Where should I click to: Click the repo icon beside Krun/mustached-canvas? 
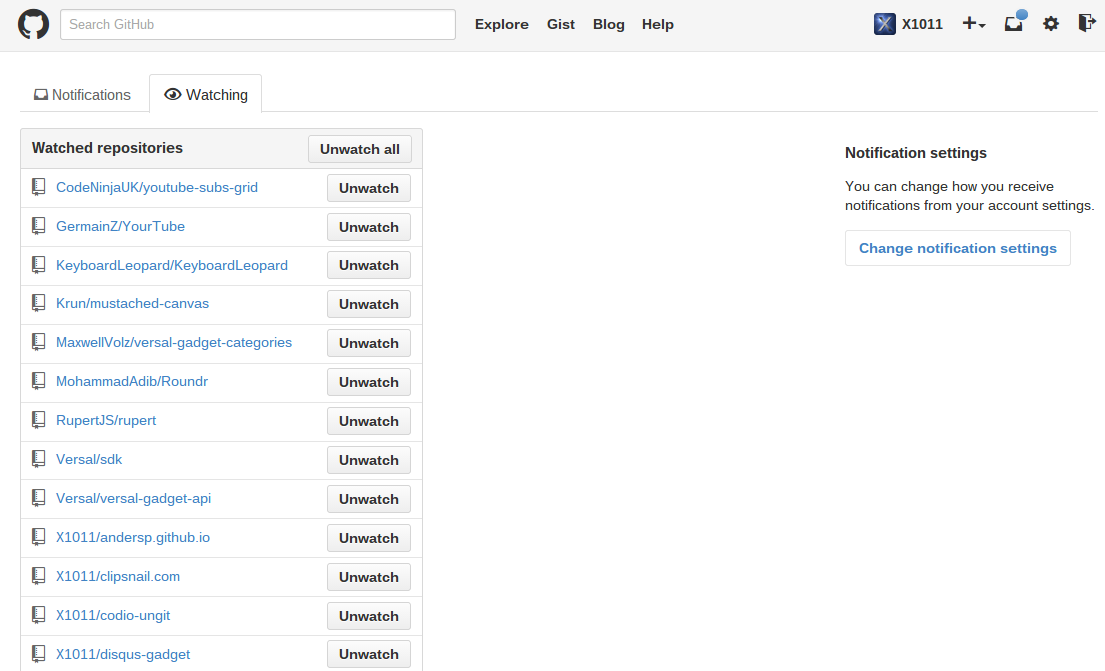pos(39,303)
